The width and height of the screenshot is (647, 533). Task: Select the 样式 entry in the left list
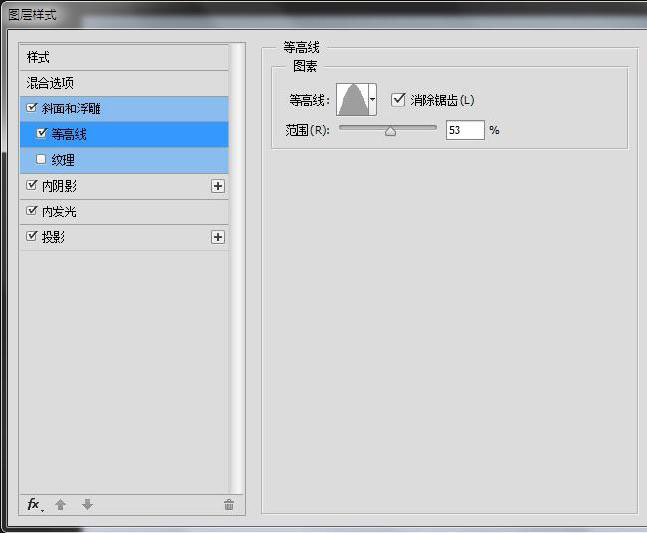click(124, 57)
